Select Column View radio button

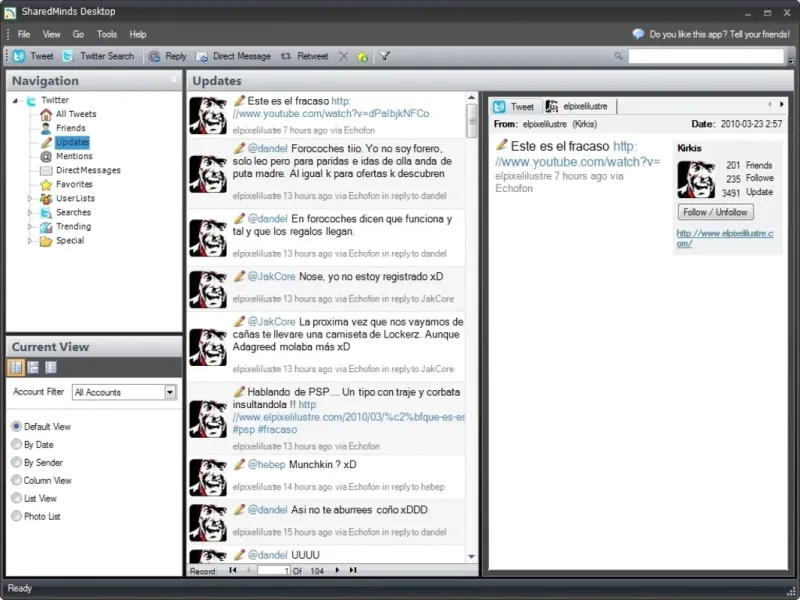tap(16, 480)
